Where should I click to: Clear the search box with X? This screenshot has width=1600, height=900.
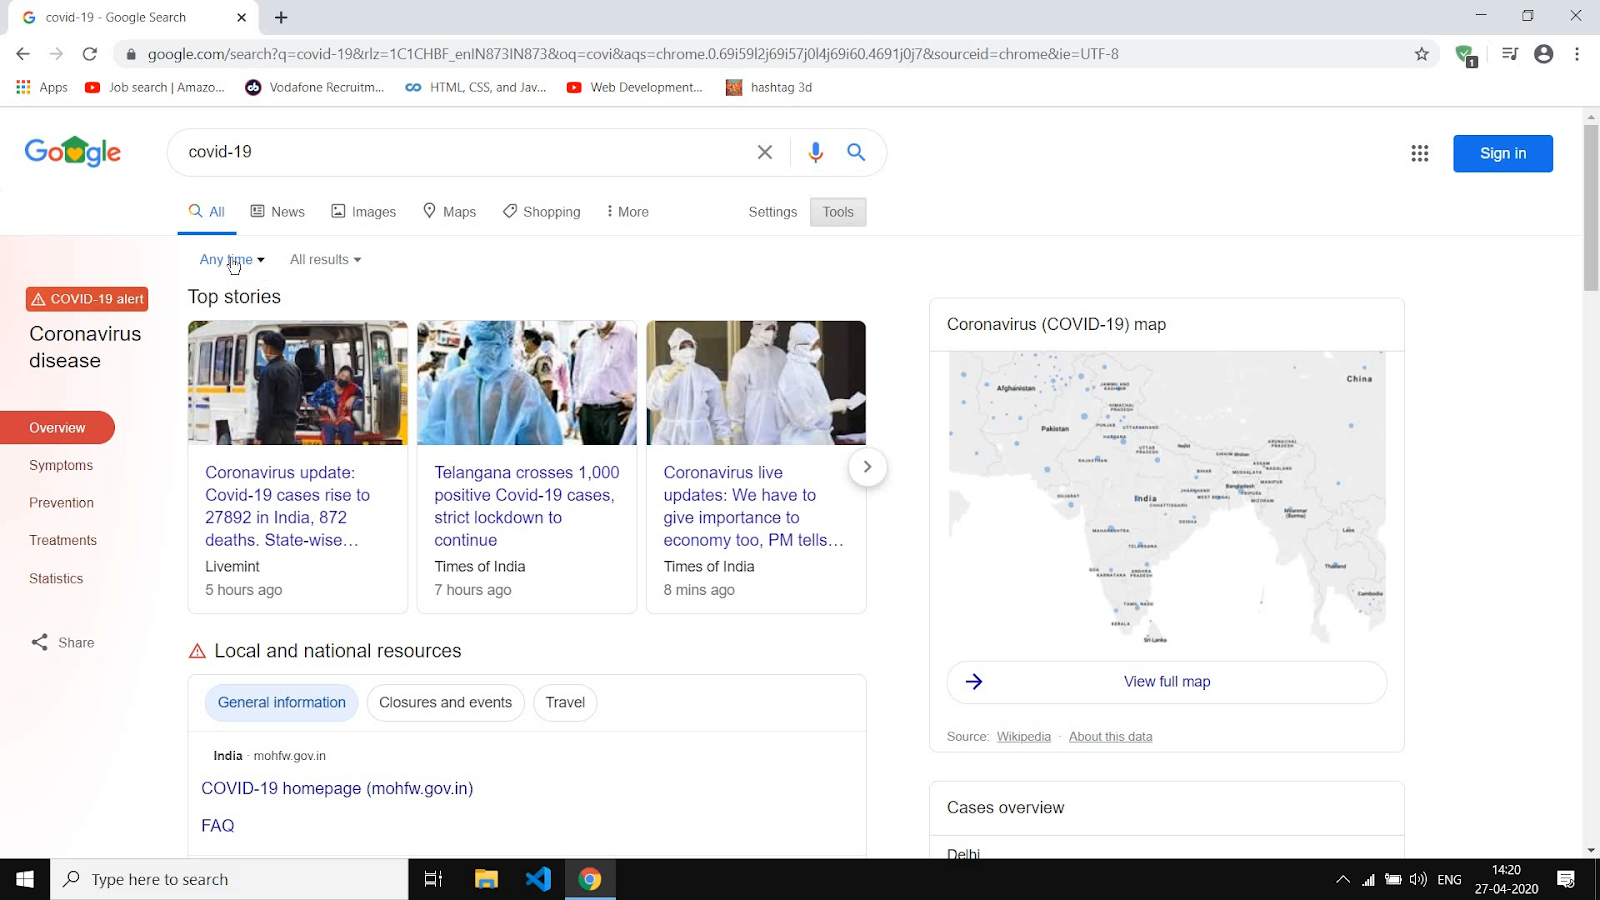pyautogui.click(x=765, y=152)
